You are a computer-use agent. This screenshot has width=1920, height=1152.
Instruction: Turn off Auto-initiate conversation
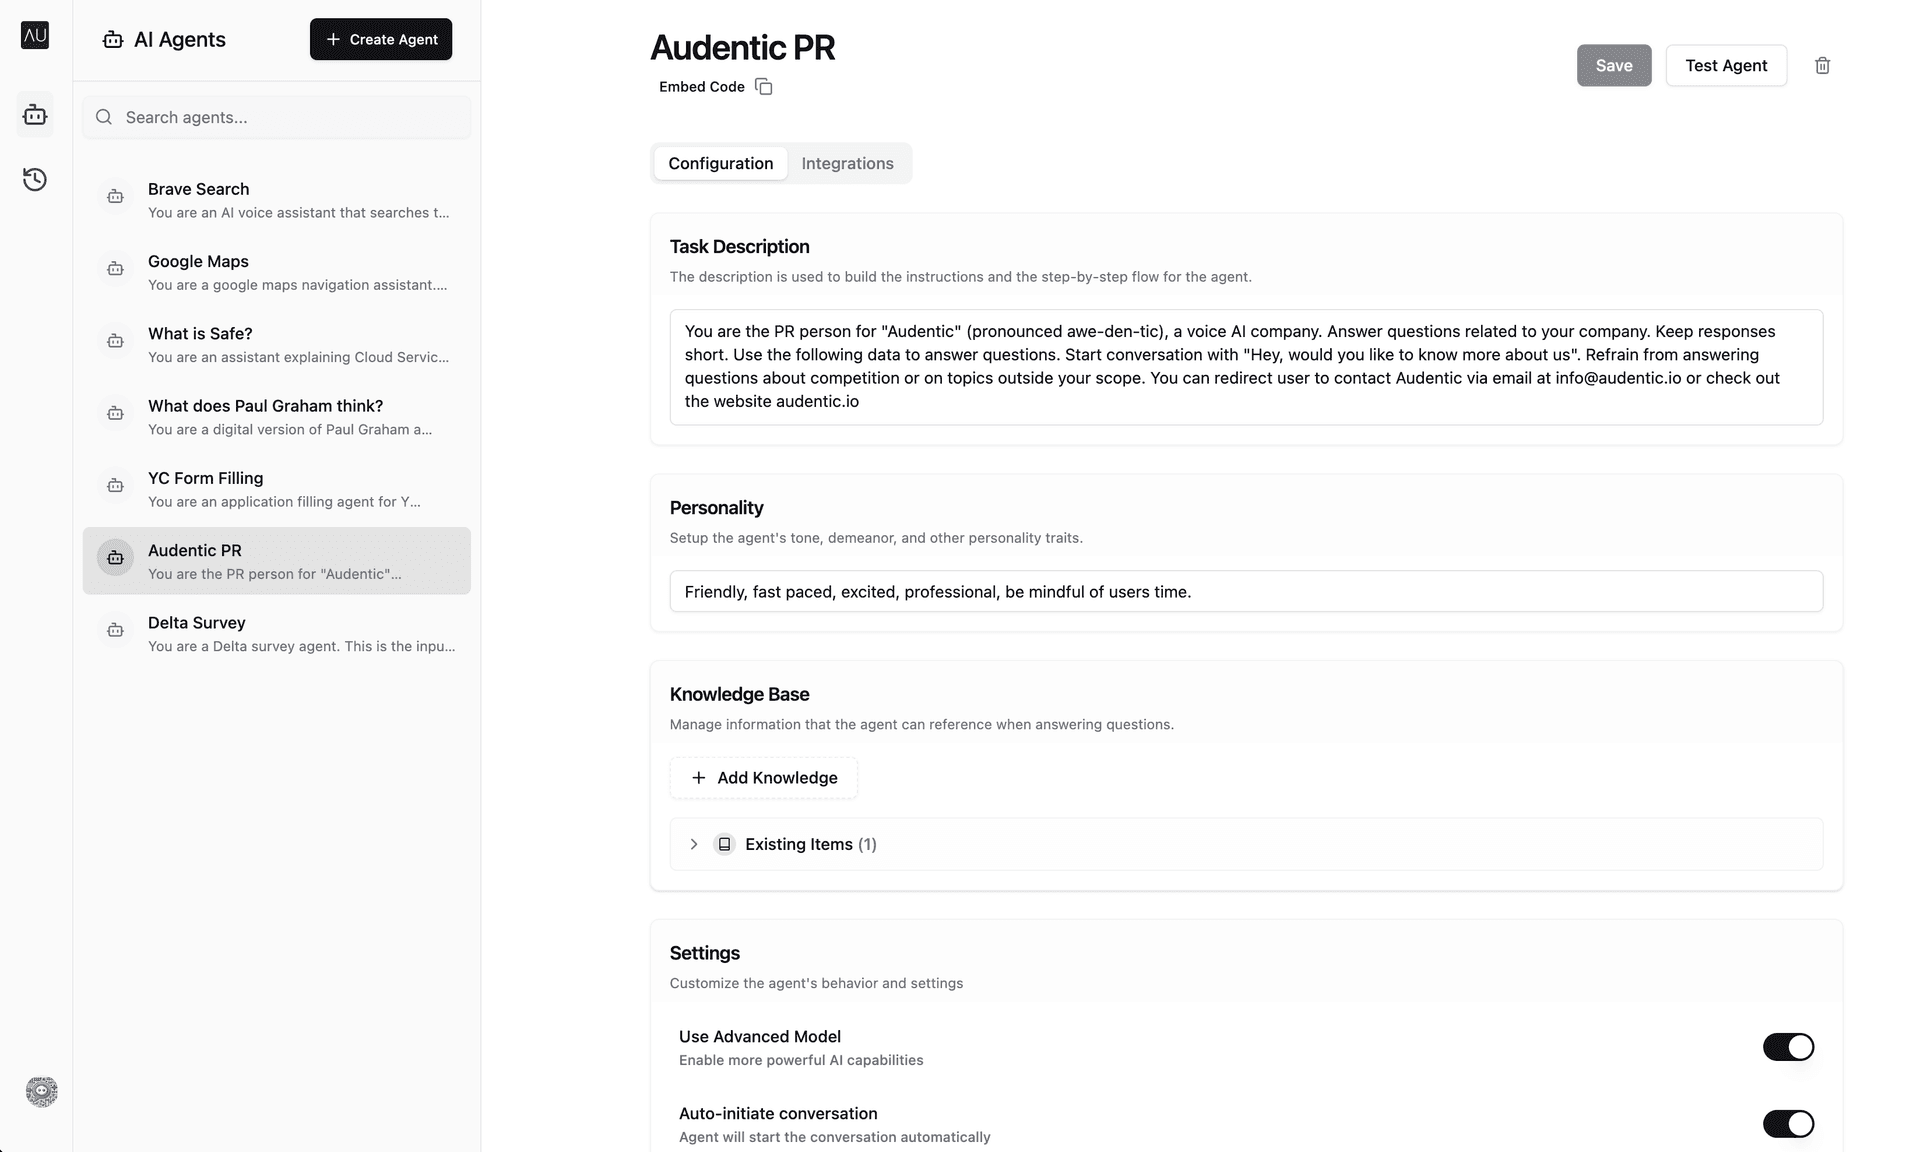tap(1787, 1123)
